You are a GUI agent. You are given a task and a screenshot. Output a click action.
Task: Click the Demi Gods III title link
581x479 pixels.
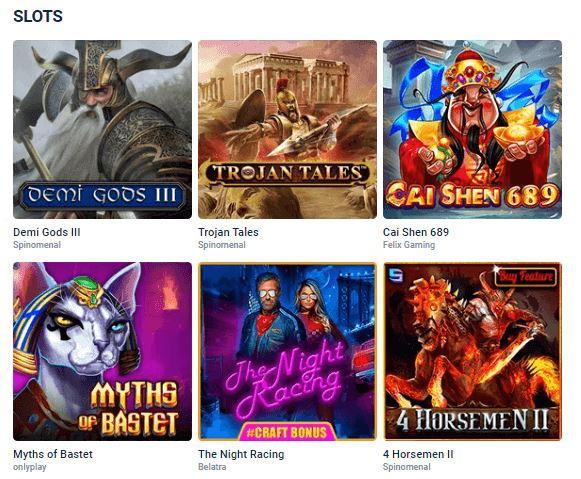pos(47,232)
